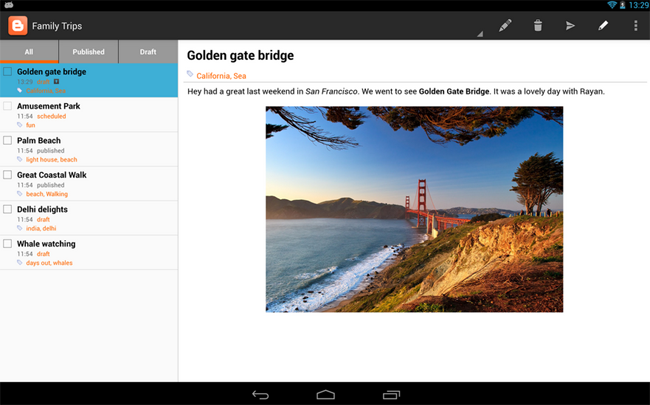Click the Golden Gate Bridge photo
650x405 pixels.
pyautogui.click(x=414, y=209)
